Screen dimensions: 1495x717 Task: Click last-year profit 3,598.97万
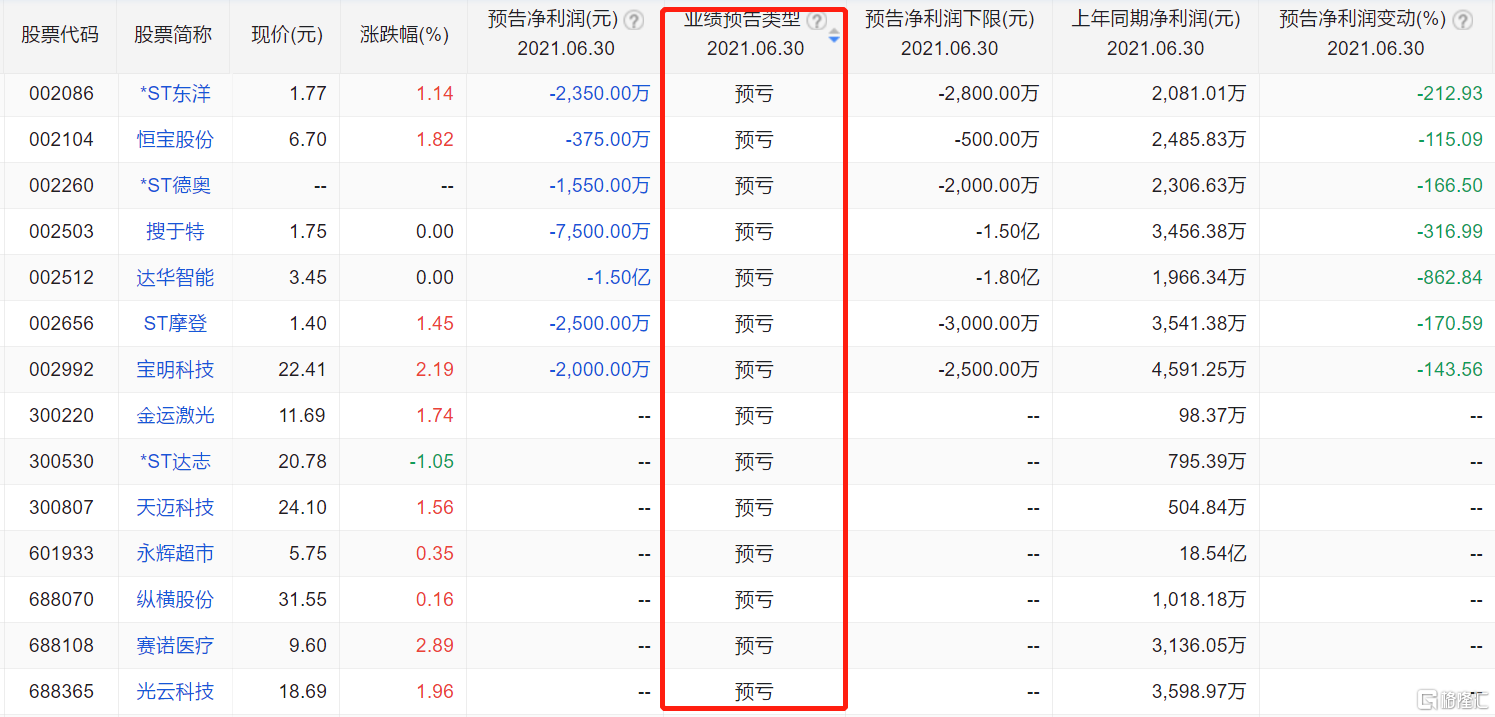coord(1199,692)
